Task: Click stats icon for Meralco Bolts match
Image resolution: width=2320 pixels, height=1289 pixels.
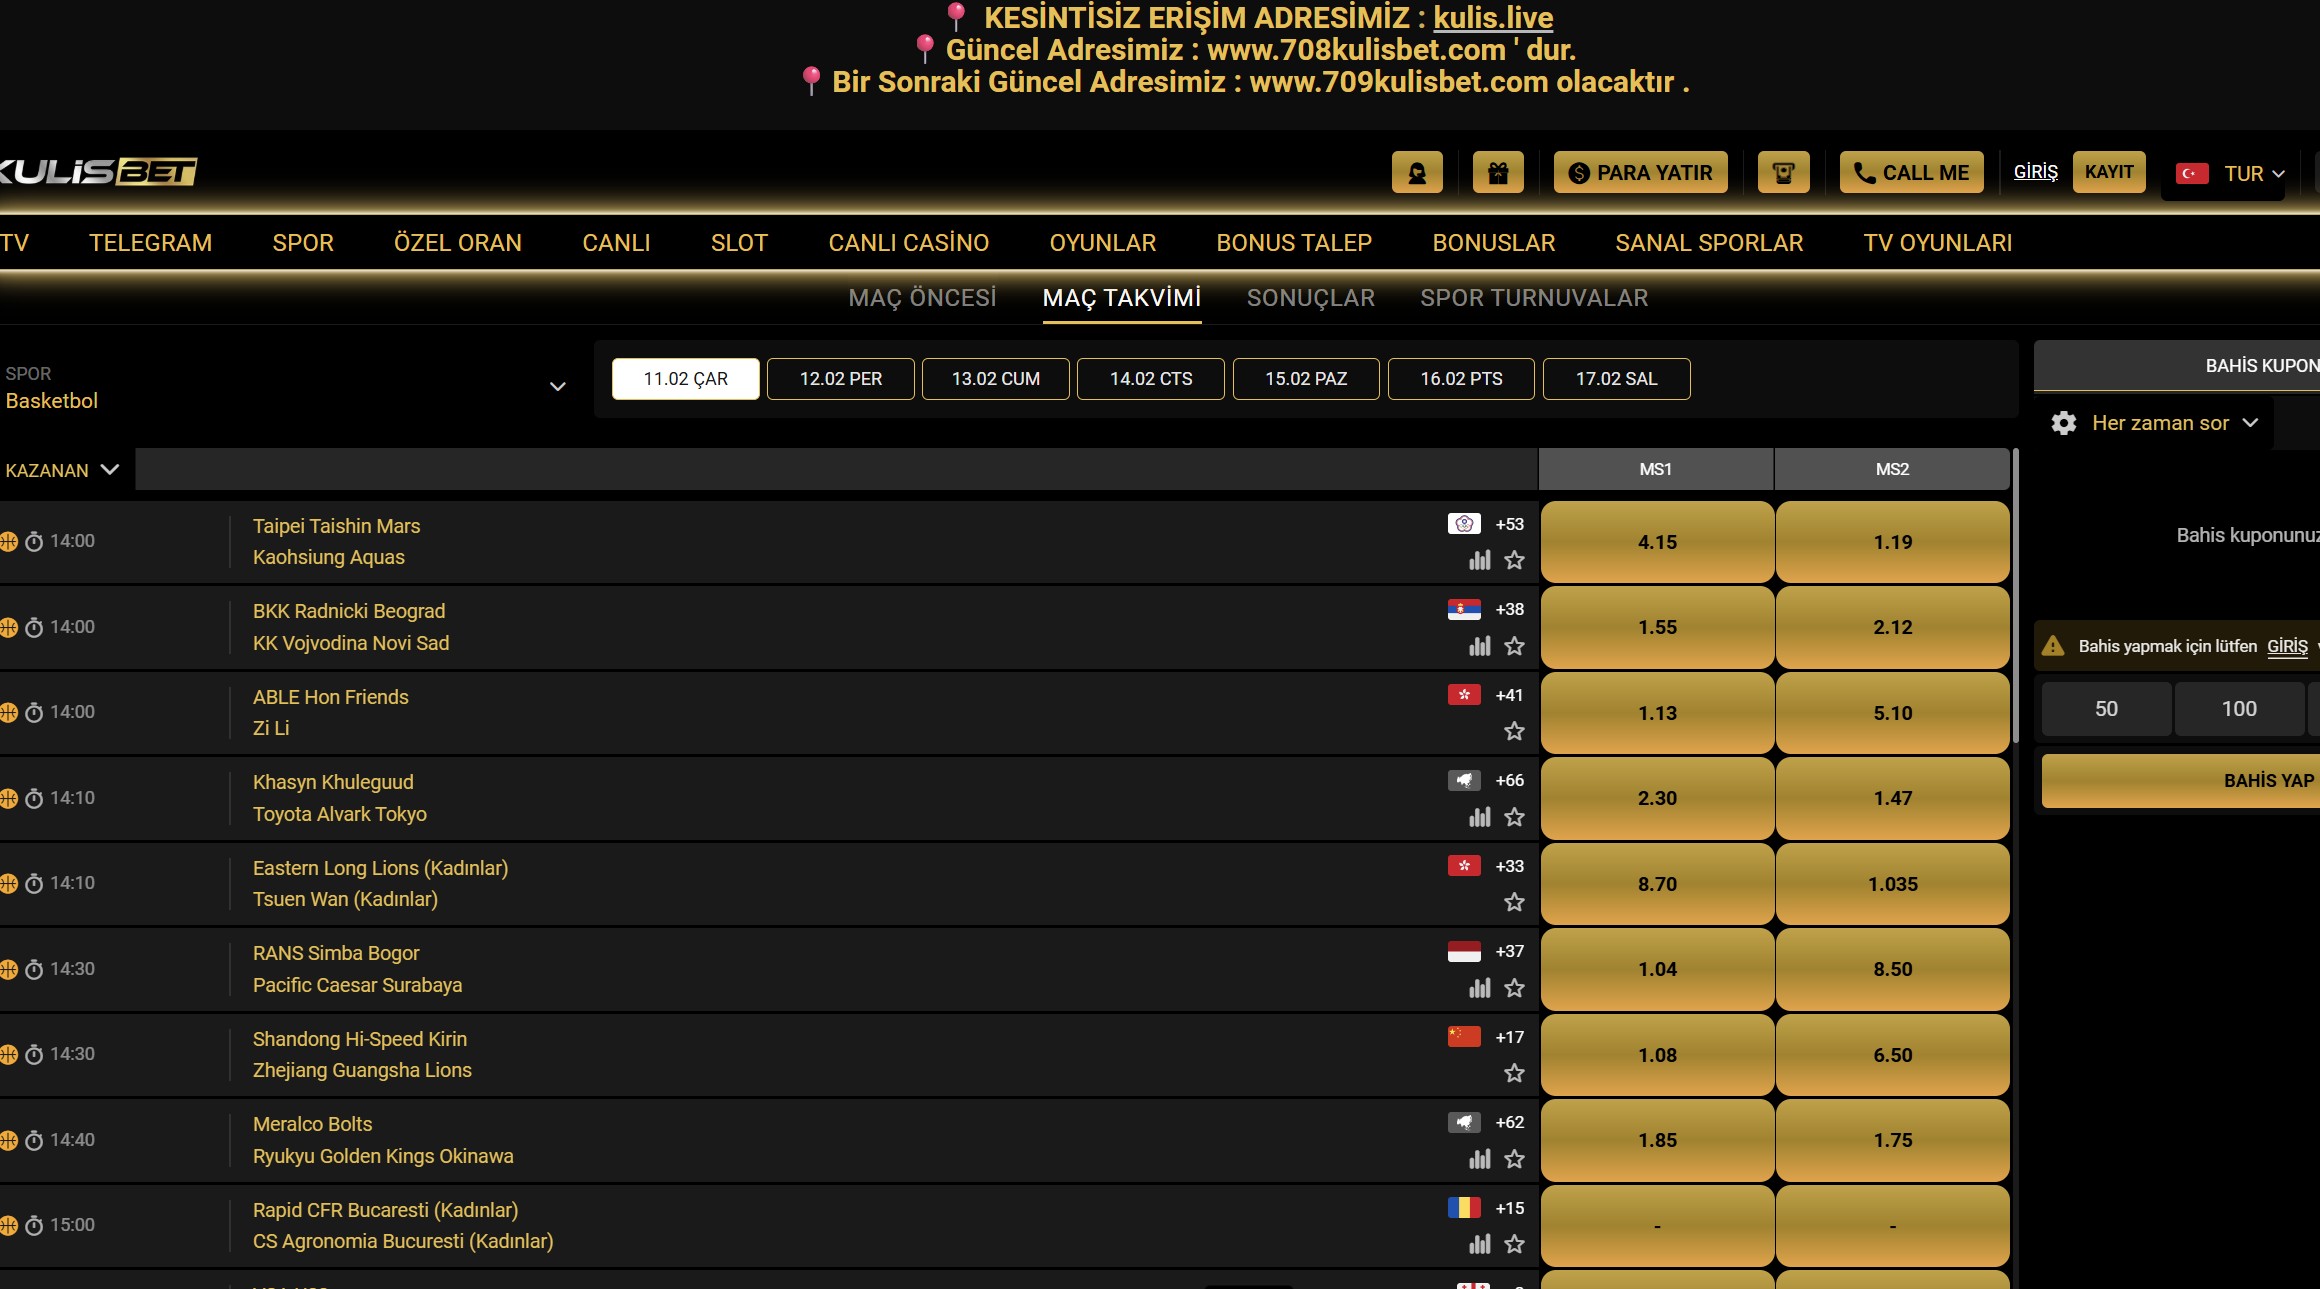Action: coord(1479,1159)
